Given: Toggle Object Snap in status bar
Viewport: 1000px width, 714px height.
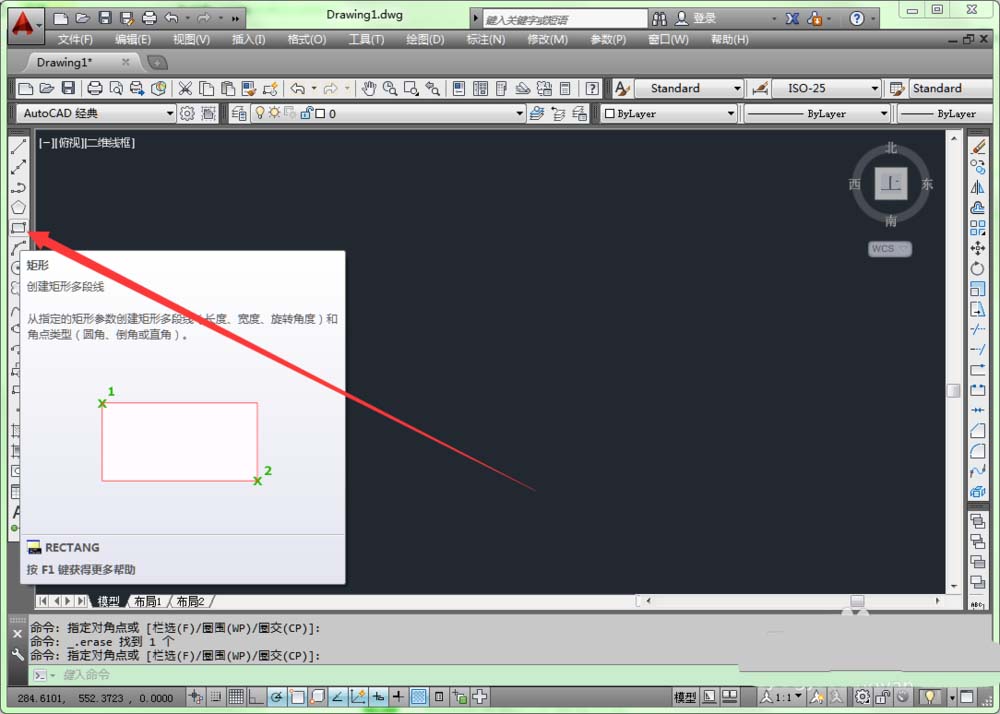Looking at the screenshot, I should click(297, 697).
